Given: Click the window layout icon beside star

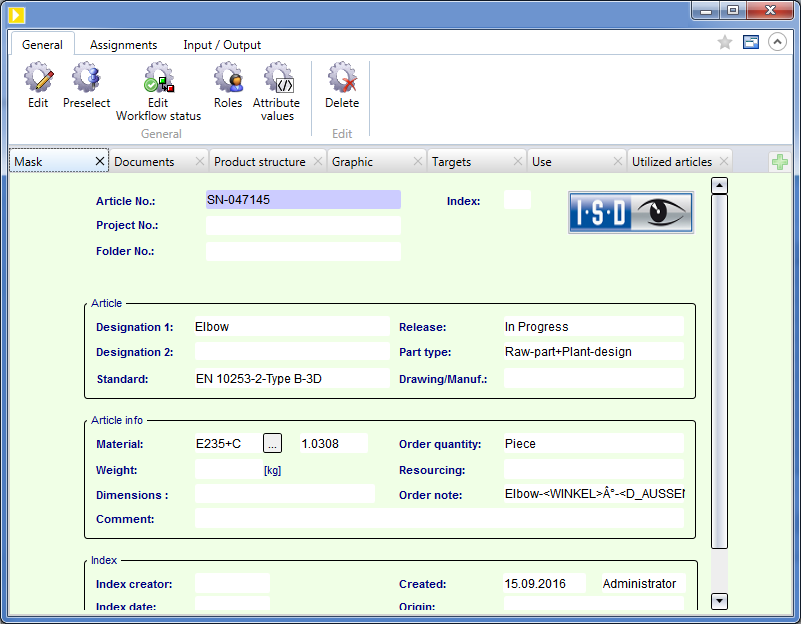Looking at the screenshot, I should click(x=751, y=43).
